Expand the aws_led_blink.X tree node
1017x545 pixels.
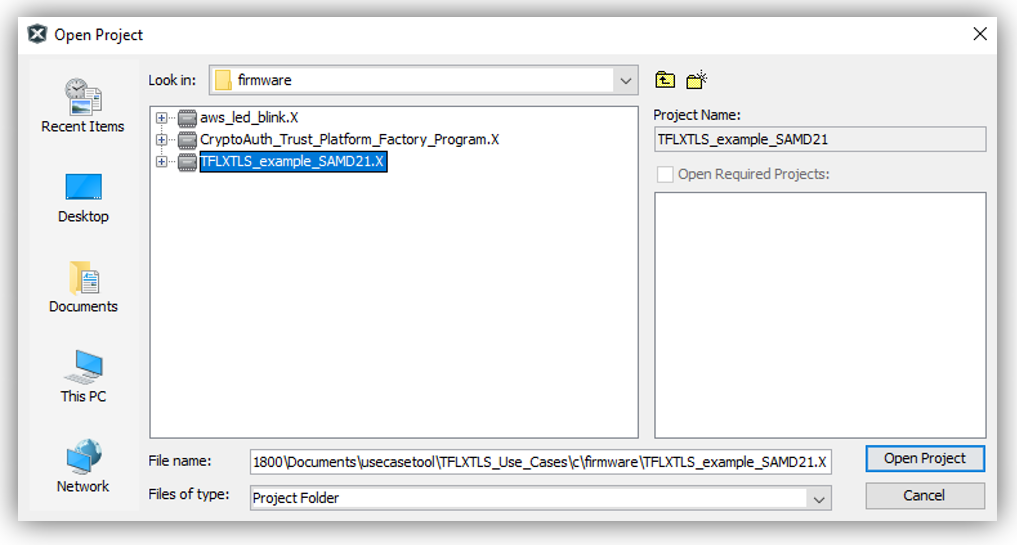tap(162, 118)
